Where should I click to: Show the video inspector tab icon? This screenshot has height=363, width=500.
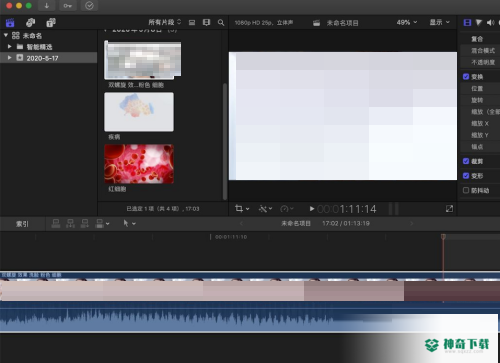pos(467,22)
